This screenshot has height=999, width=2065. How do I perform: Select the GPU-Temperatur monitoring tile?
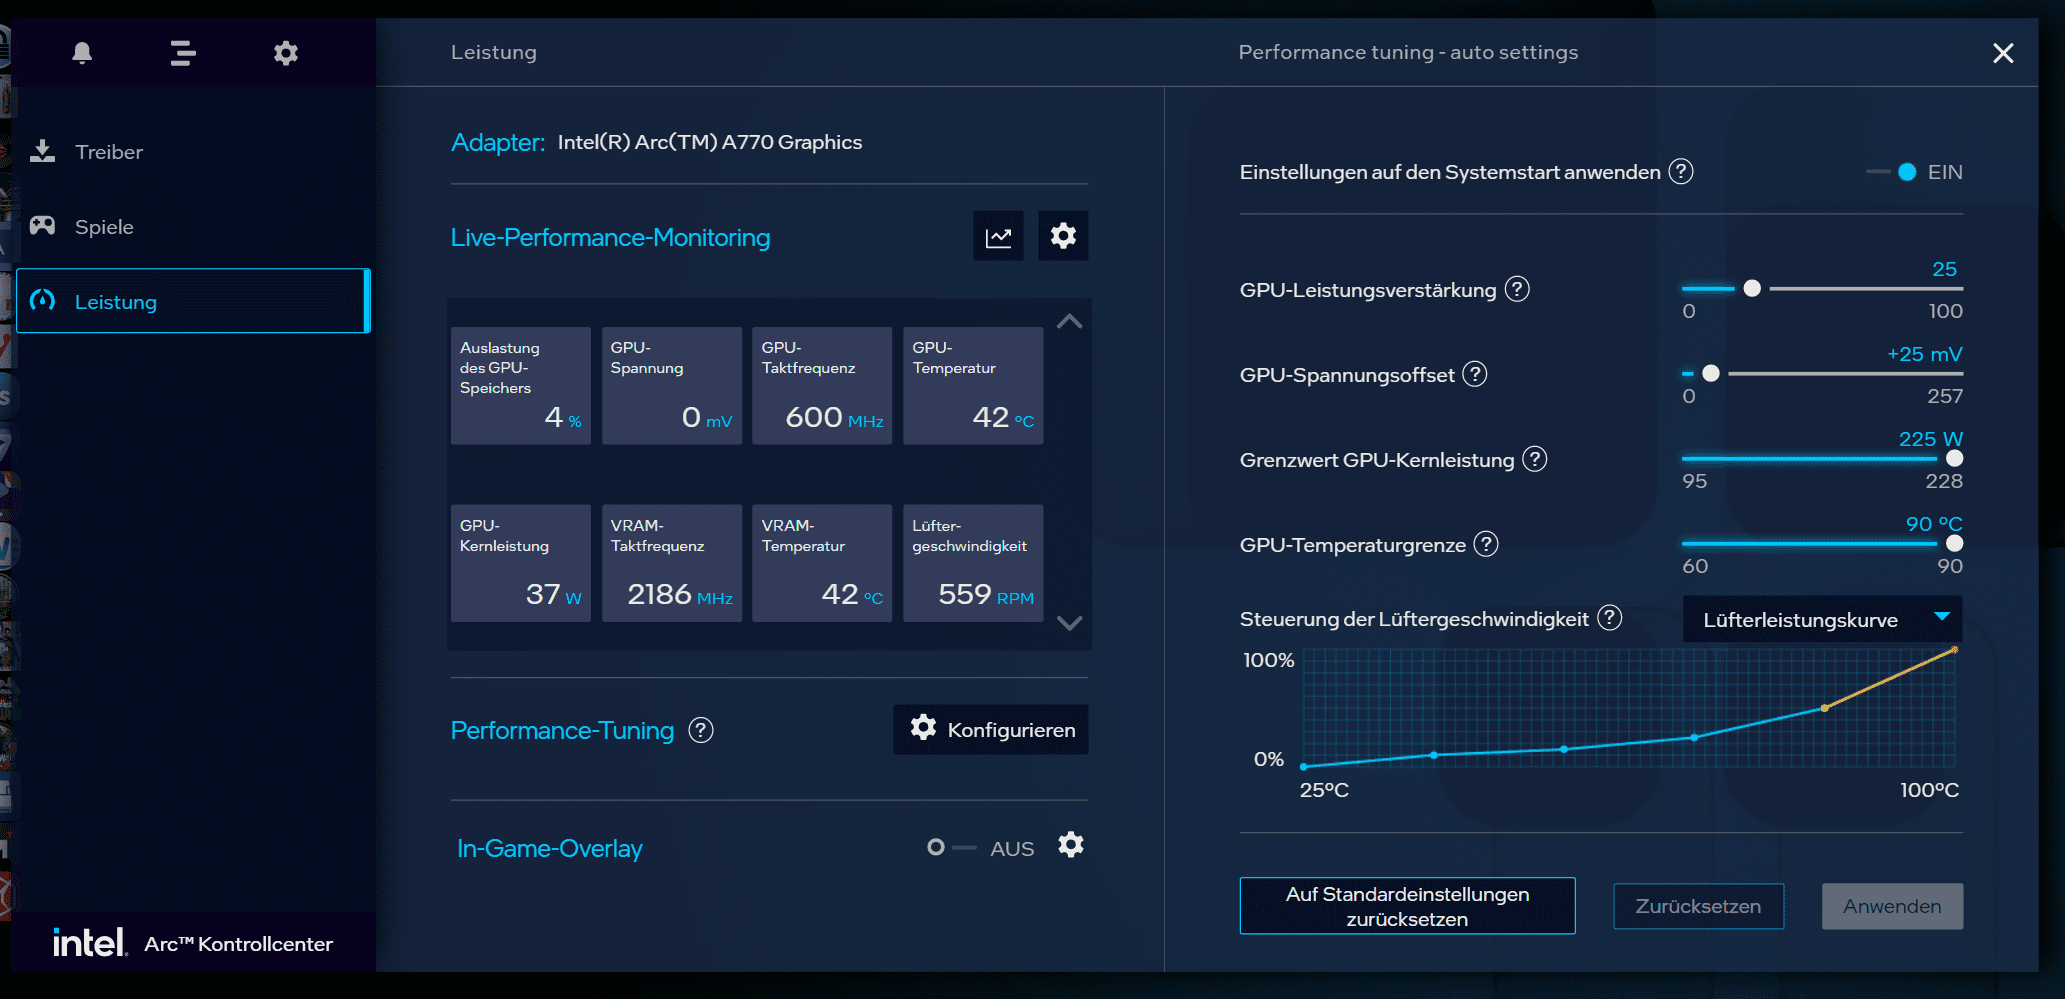point(973,386)
